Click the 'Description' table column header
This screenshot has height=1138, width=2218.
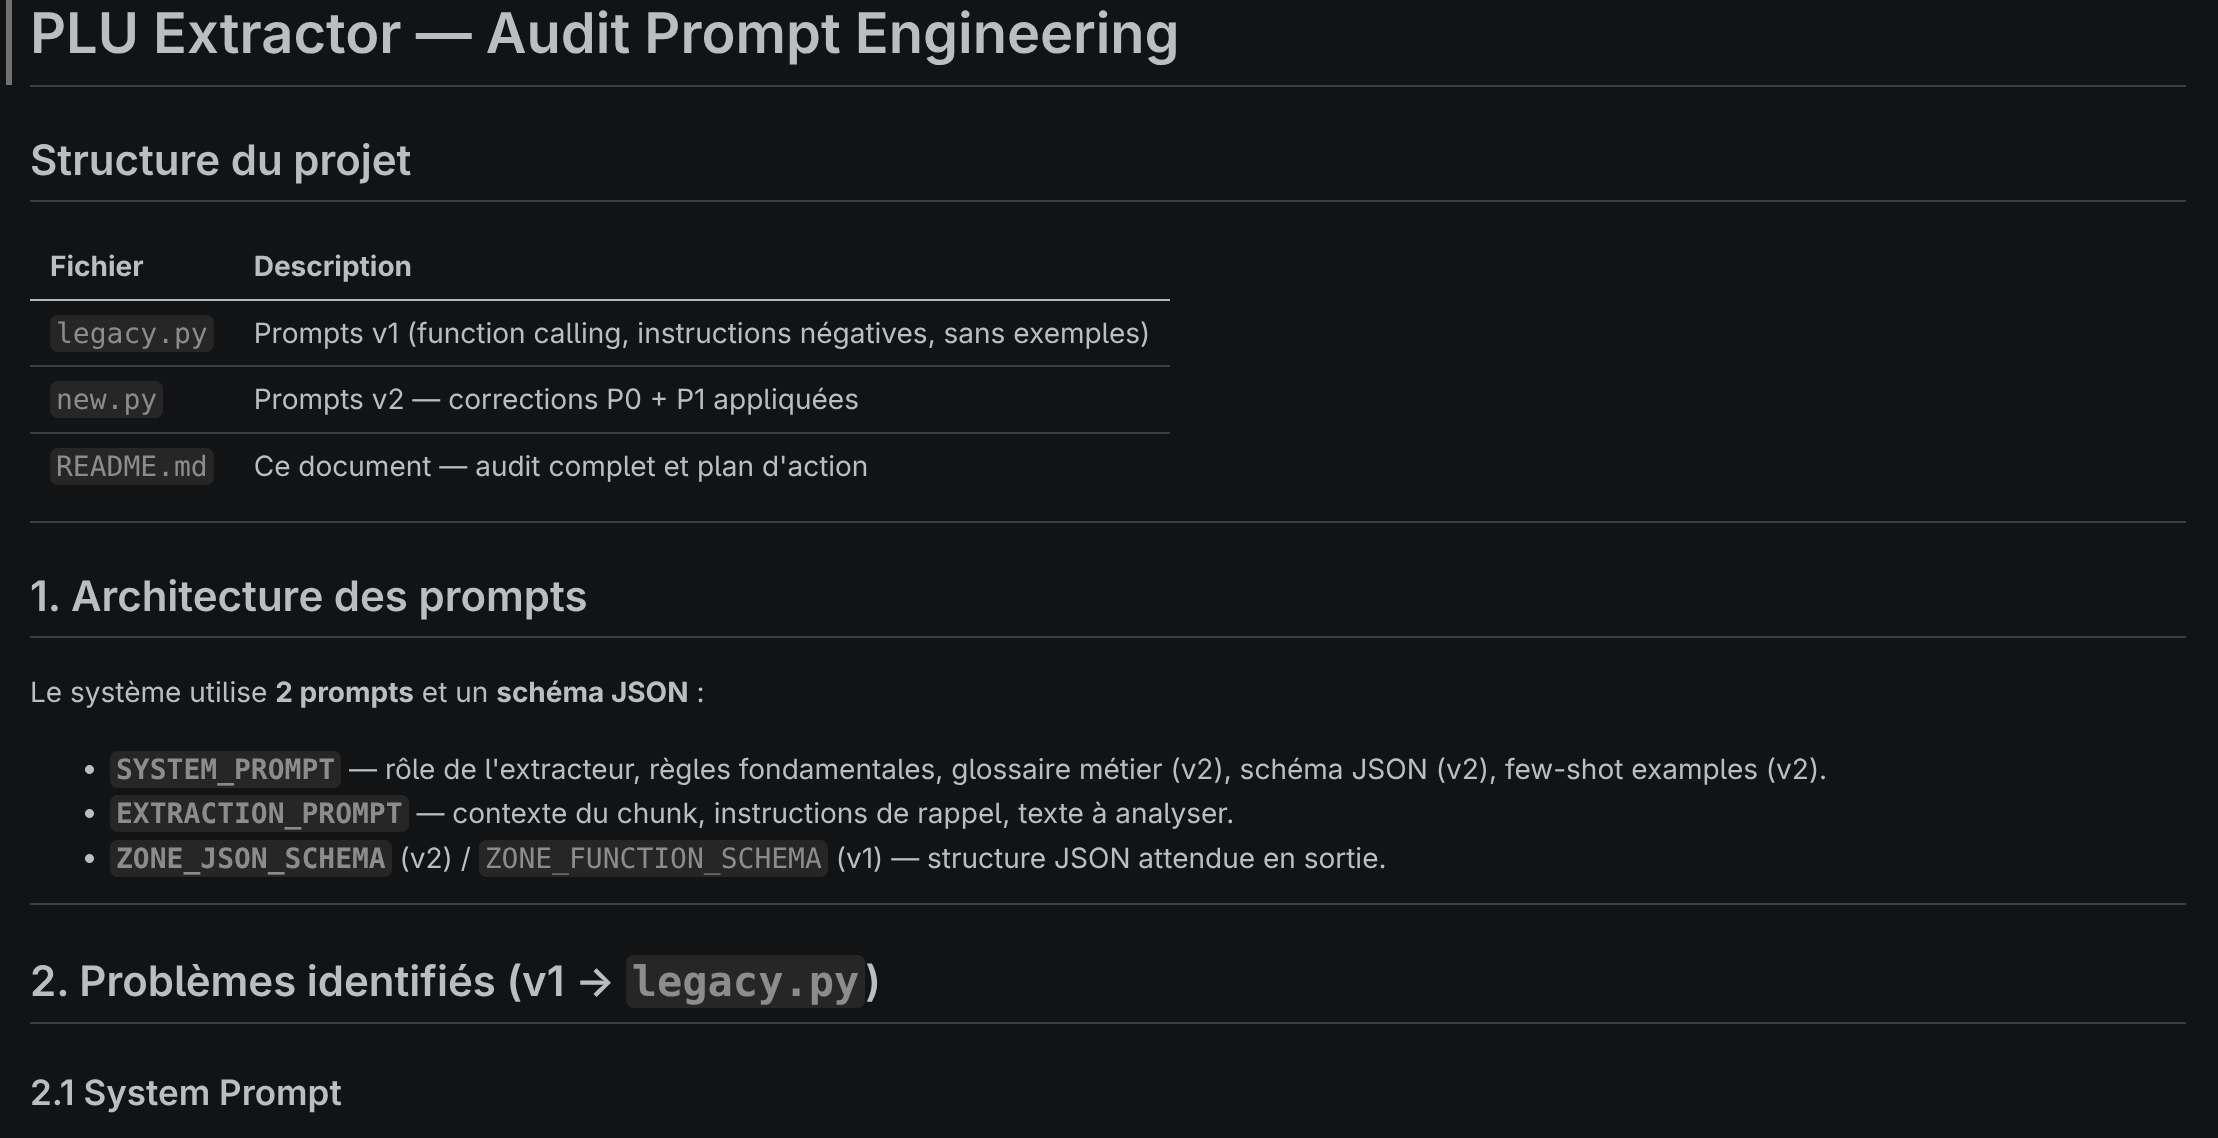pyautogui.click(x=332, y=266)
